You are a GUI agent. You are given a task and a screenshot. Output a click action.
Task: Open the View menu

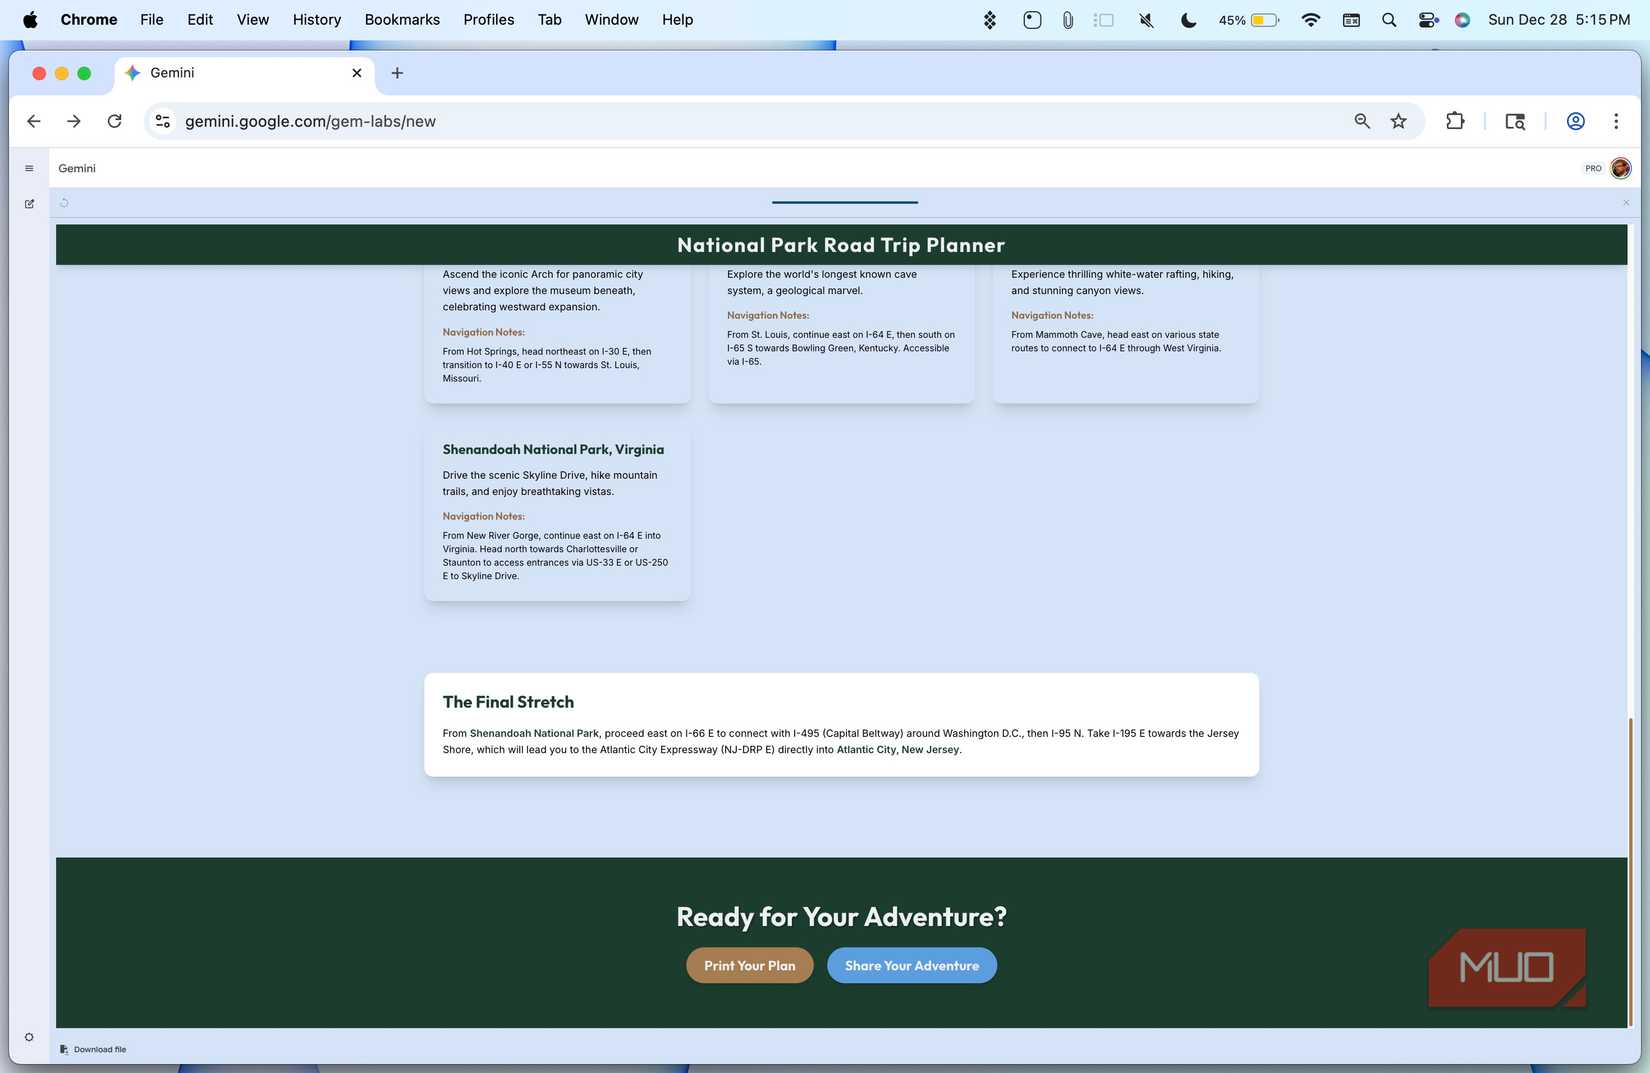253,20
